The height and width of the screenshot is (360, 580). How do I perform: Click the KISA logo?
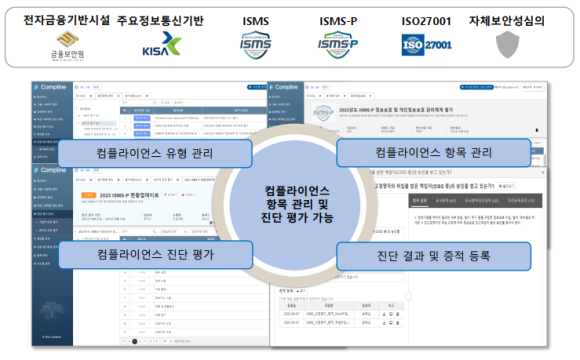162,44
